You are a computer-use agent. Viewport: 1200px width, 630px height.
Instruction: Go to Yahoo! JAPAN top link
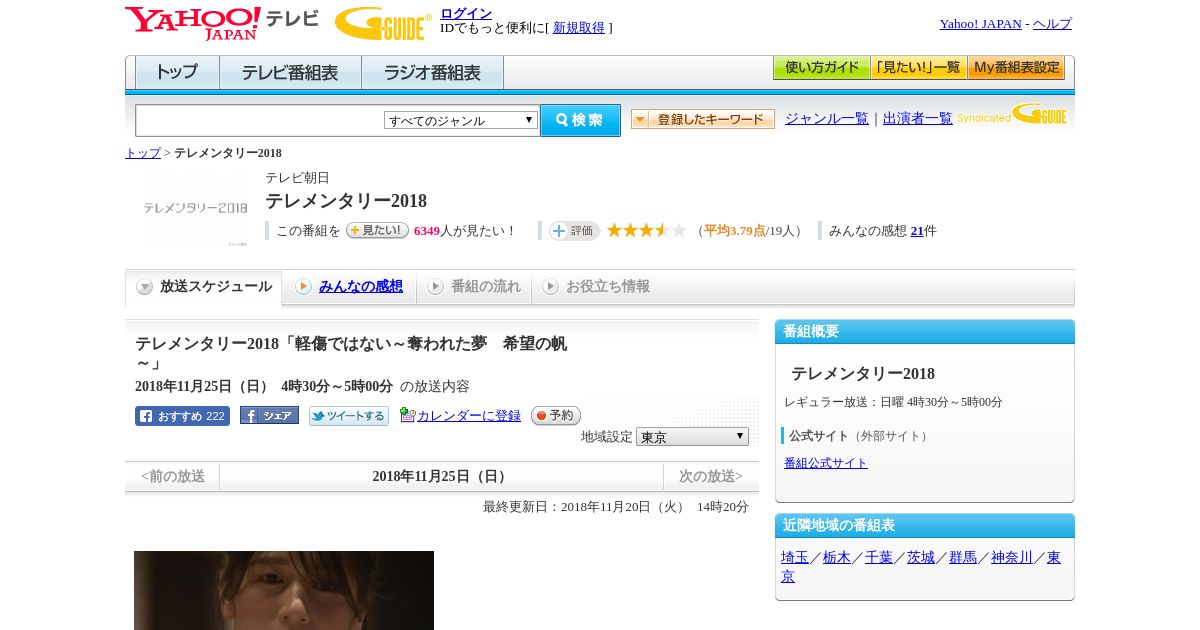click(x=980, y=24)
